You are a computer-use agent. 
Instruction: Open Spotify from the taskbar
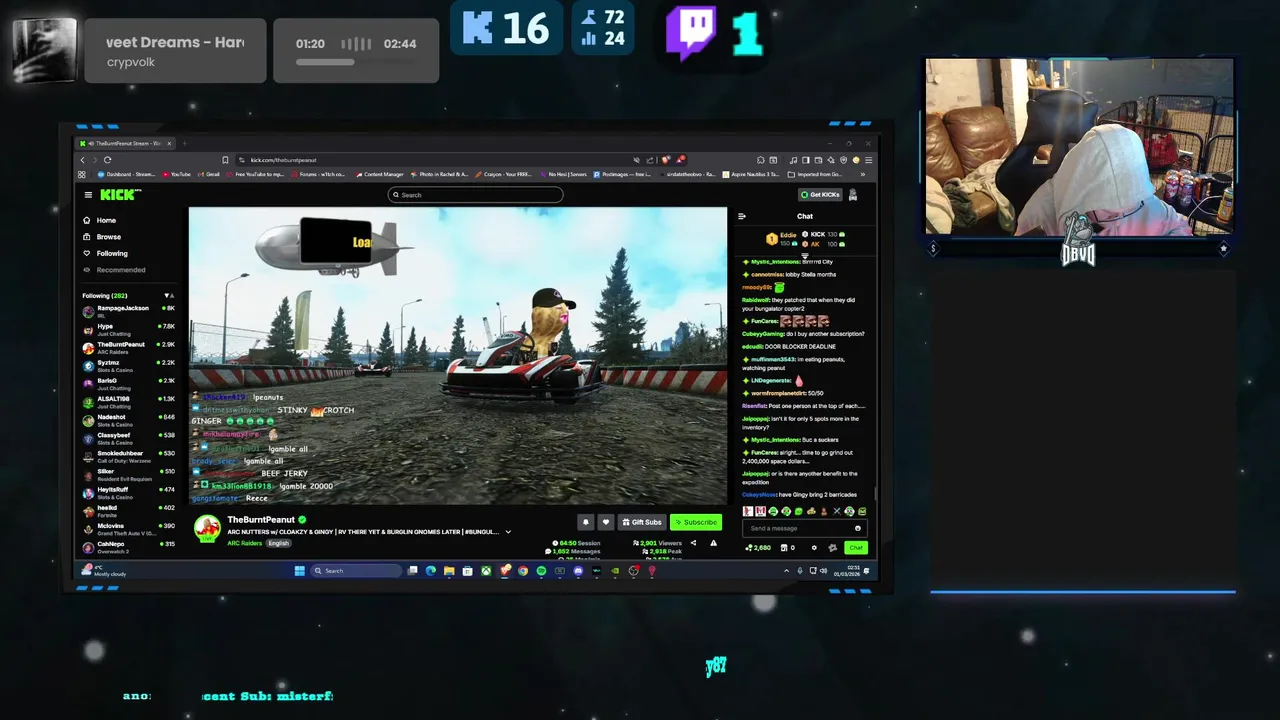[x=541, y=571]
